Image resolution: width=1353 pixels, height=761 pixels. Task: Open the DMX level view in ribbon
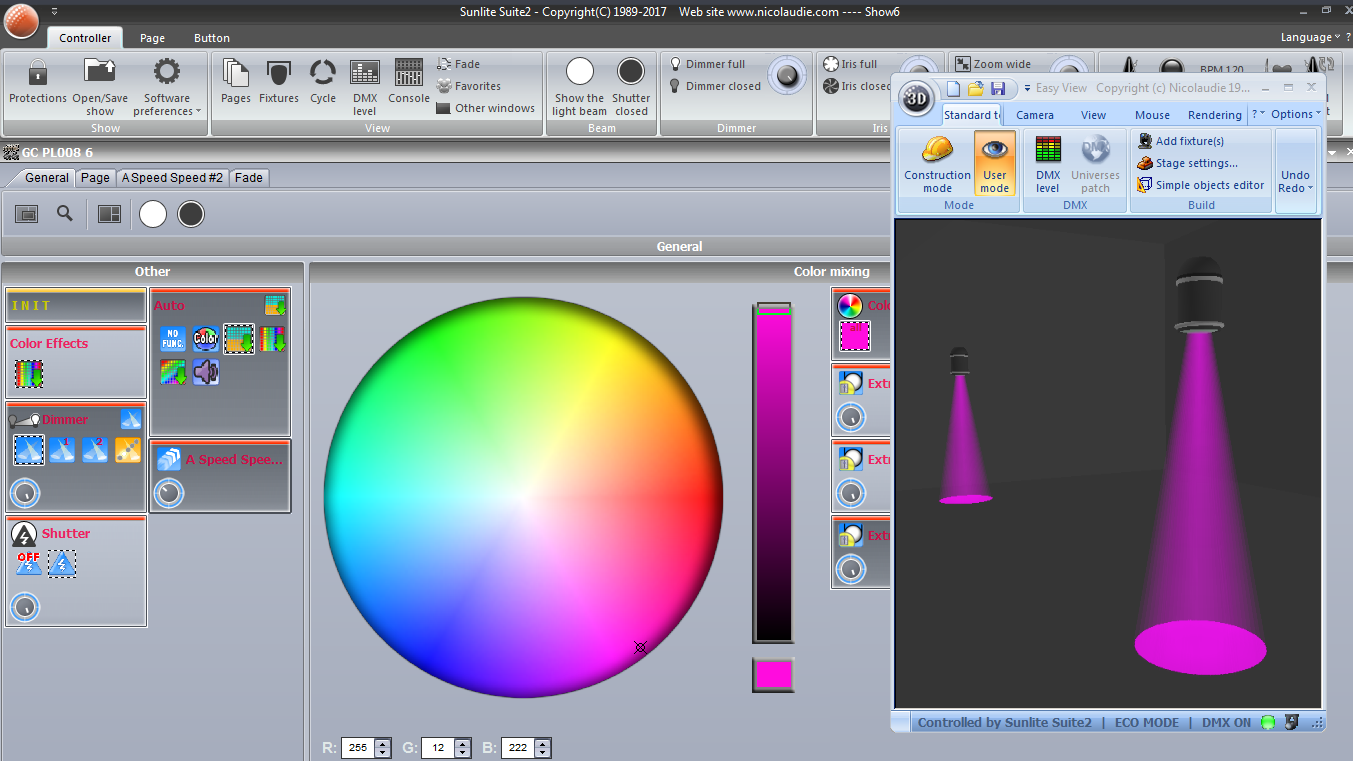point(365,74)
